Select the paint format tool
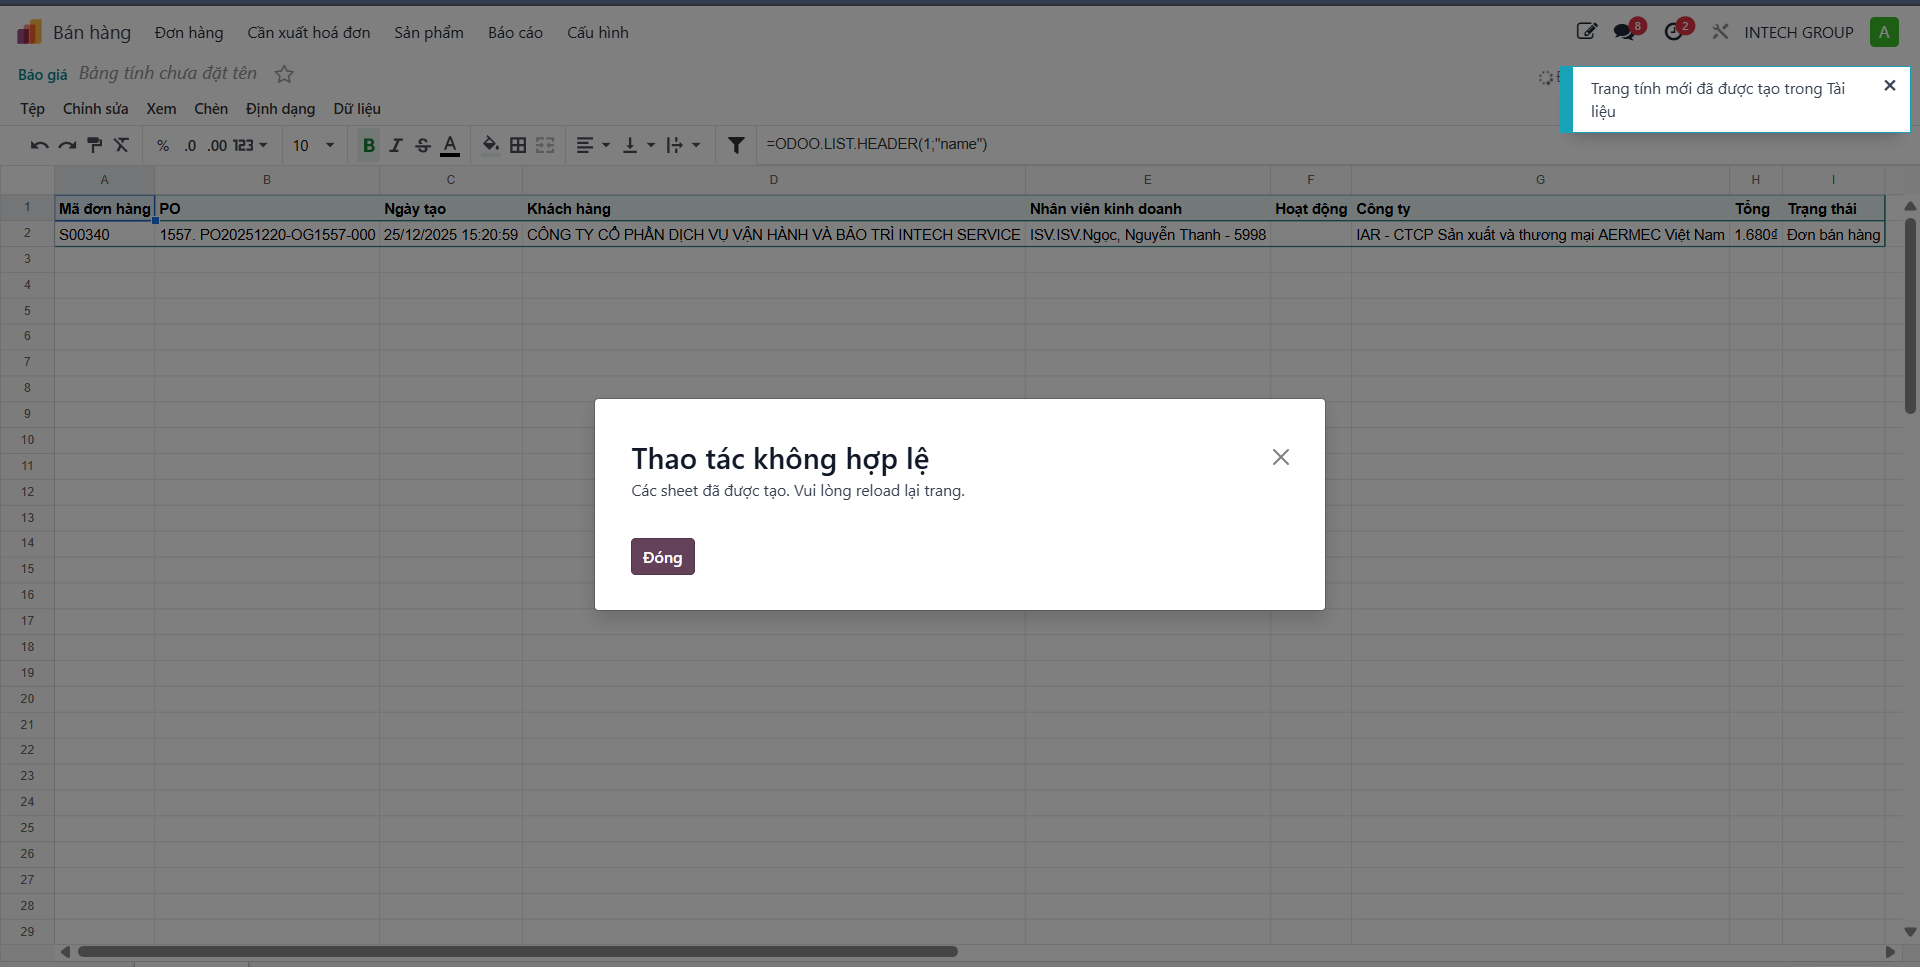This screenshot has width=1920, height=967. 95,145
